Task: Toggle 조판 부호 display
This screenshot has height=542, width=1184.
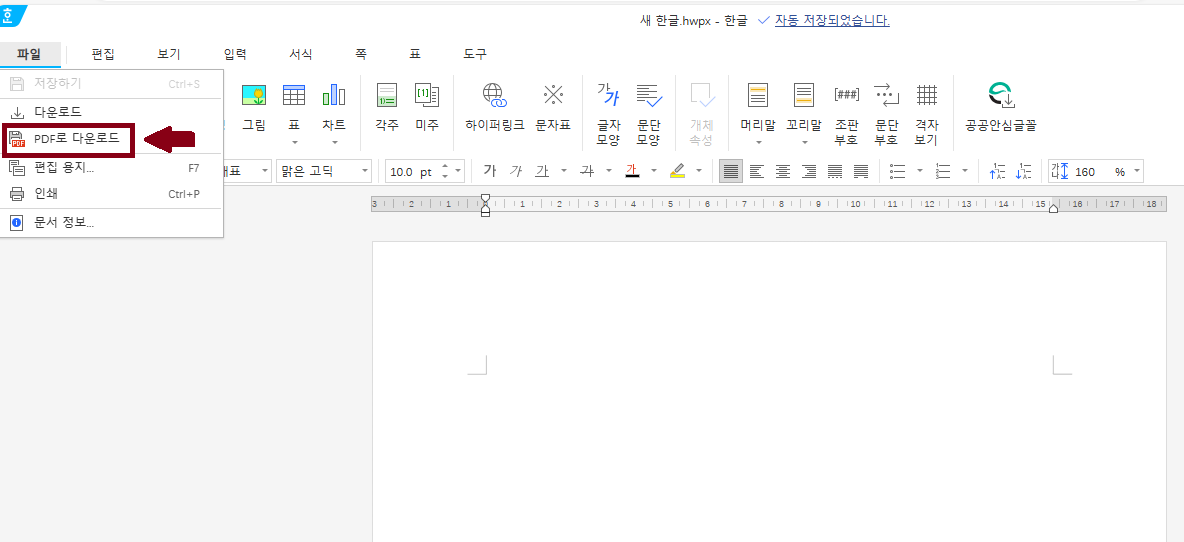Action: pos(846,113)
